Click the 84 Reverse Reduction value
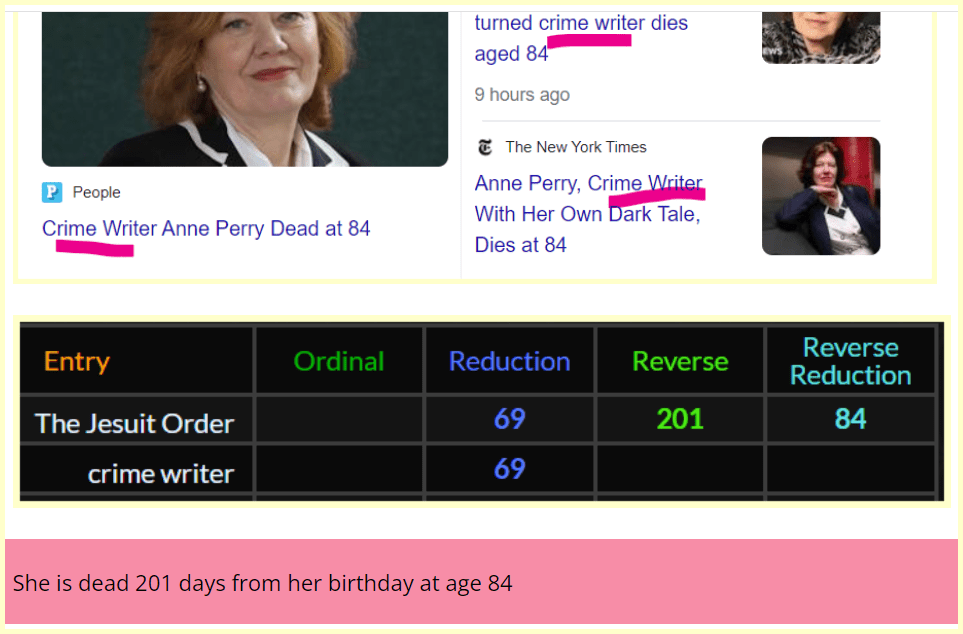Screen dimensions: 963x634 850,418
